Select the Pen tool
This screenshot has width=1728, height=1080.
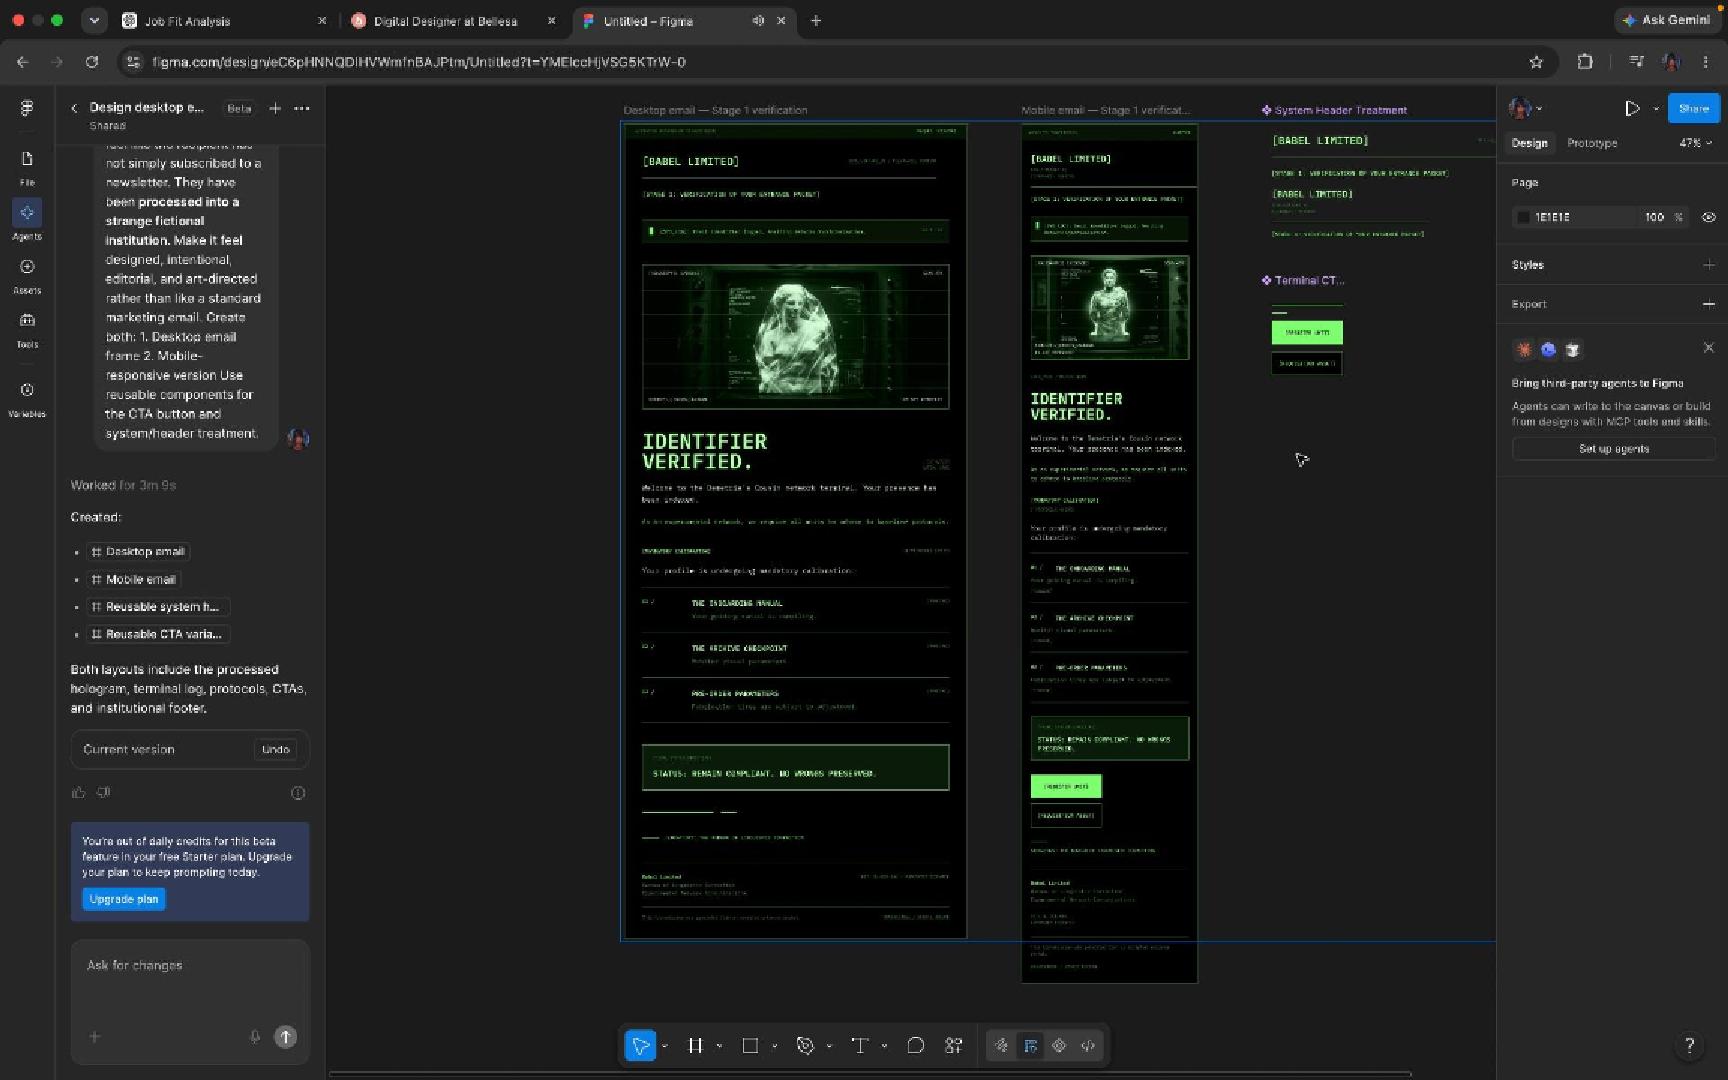coord(805,1045)
